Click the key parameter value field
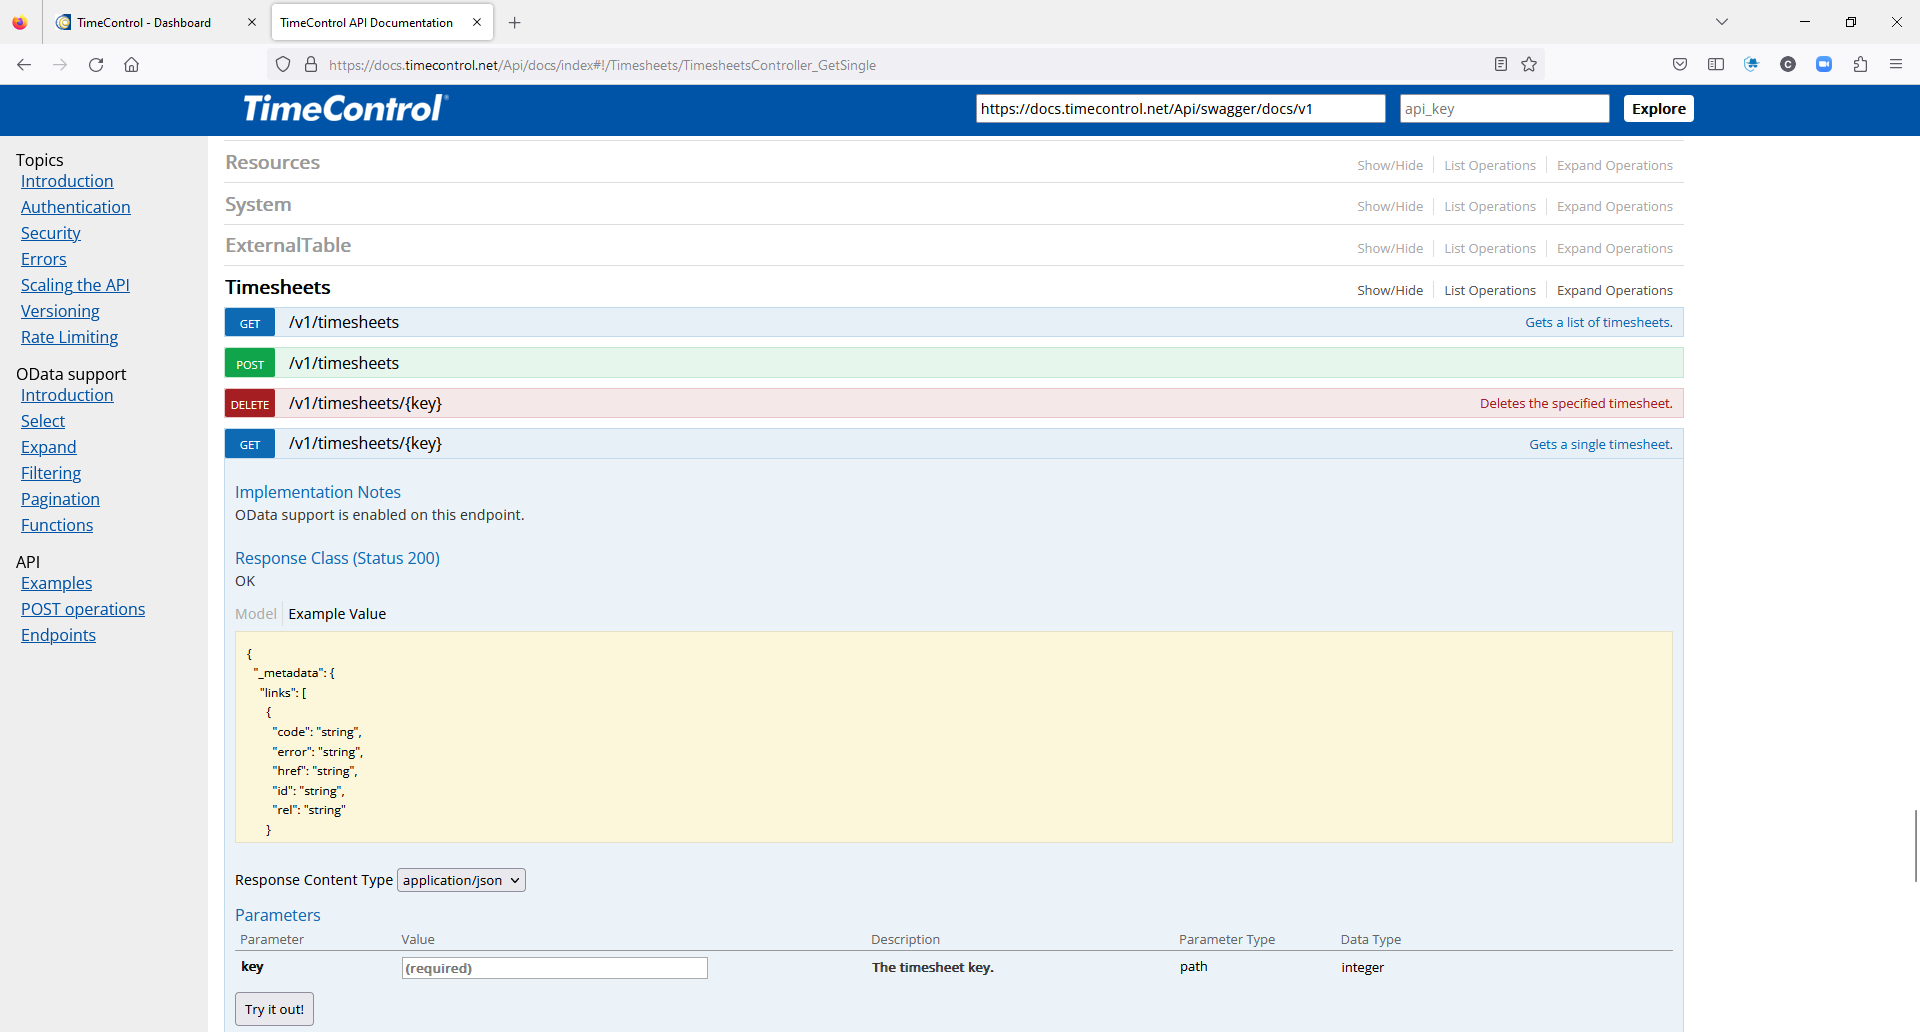 point(555,968)
